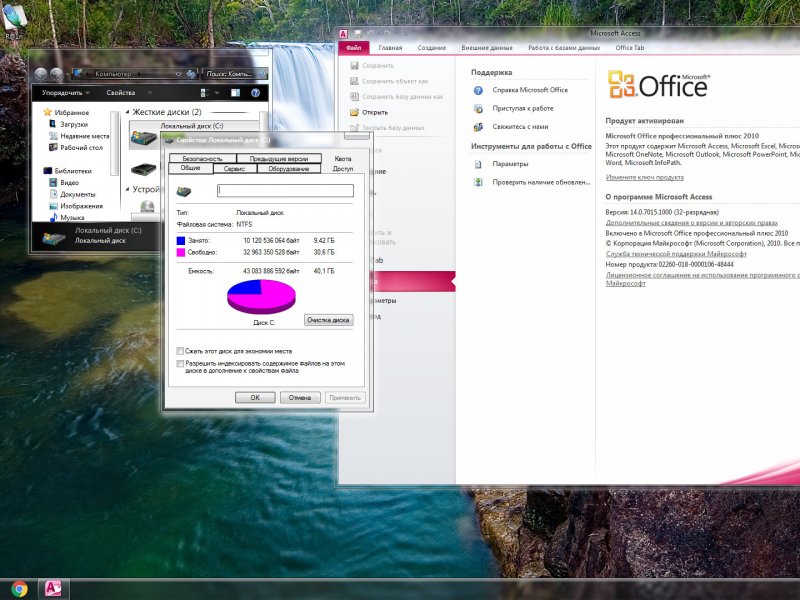Viewport: 800px width, 600px height.
Task: Click Проверить наличие обновлений icon
Action: tap(478, 182)
